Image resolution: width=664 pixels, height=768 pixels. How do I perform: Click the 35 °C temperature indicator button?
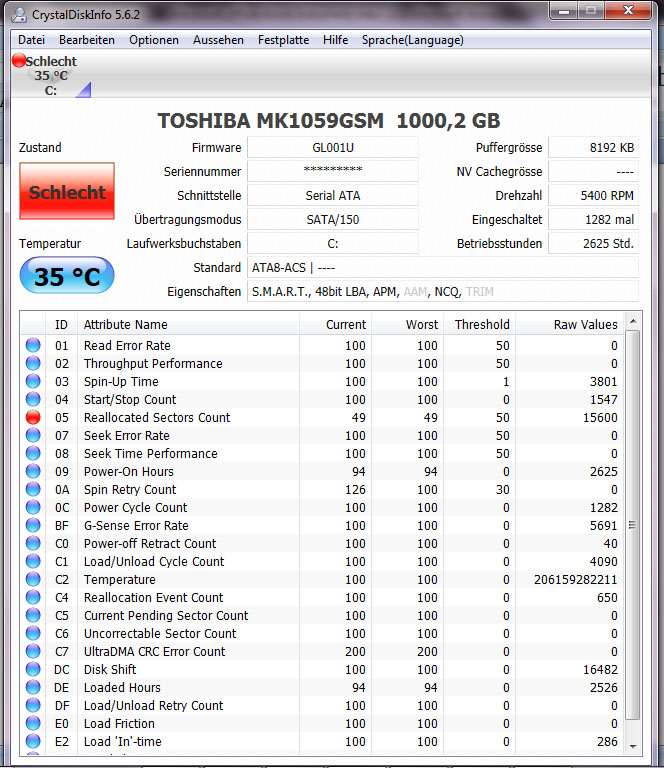click(x=67, y=276)
